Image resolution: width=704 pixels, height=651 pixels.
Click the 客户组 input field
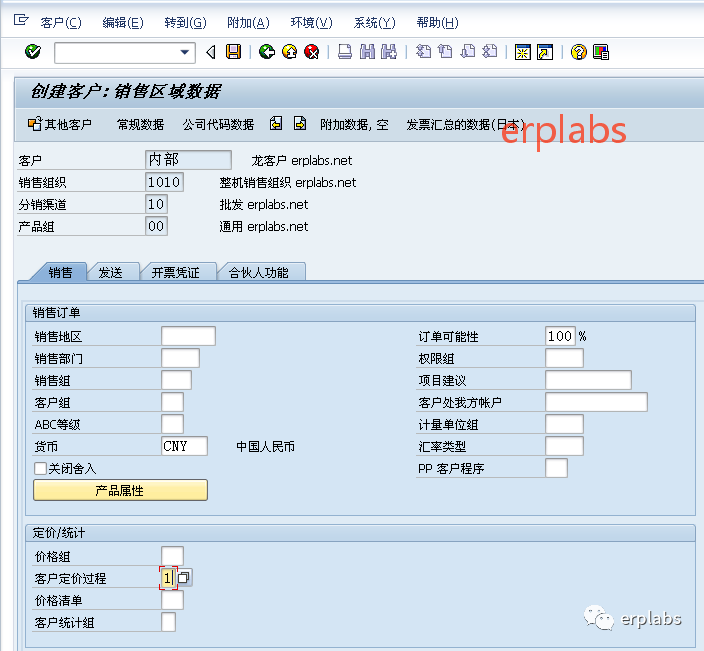(x=172, y=402)
